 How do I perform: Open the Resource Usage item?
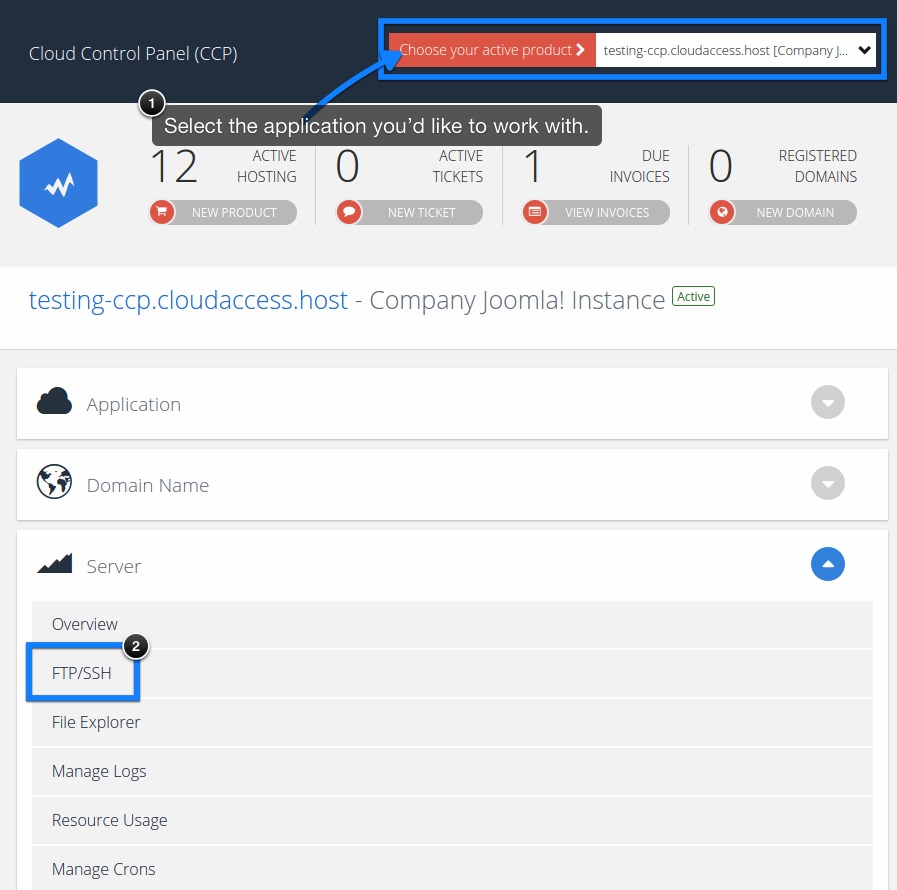tap(452, 820)
